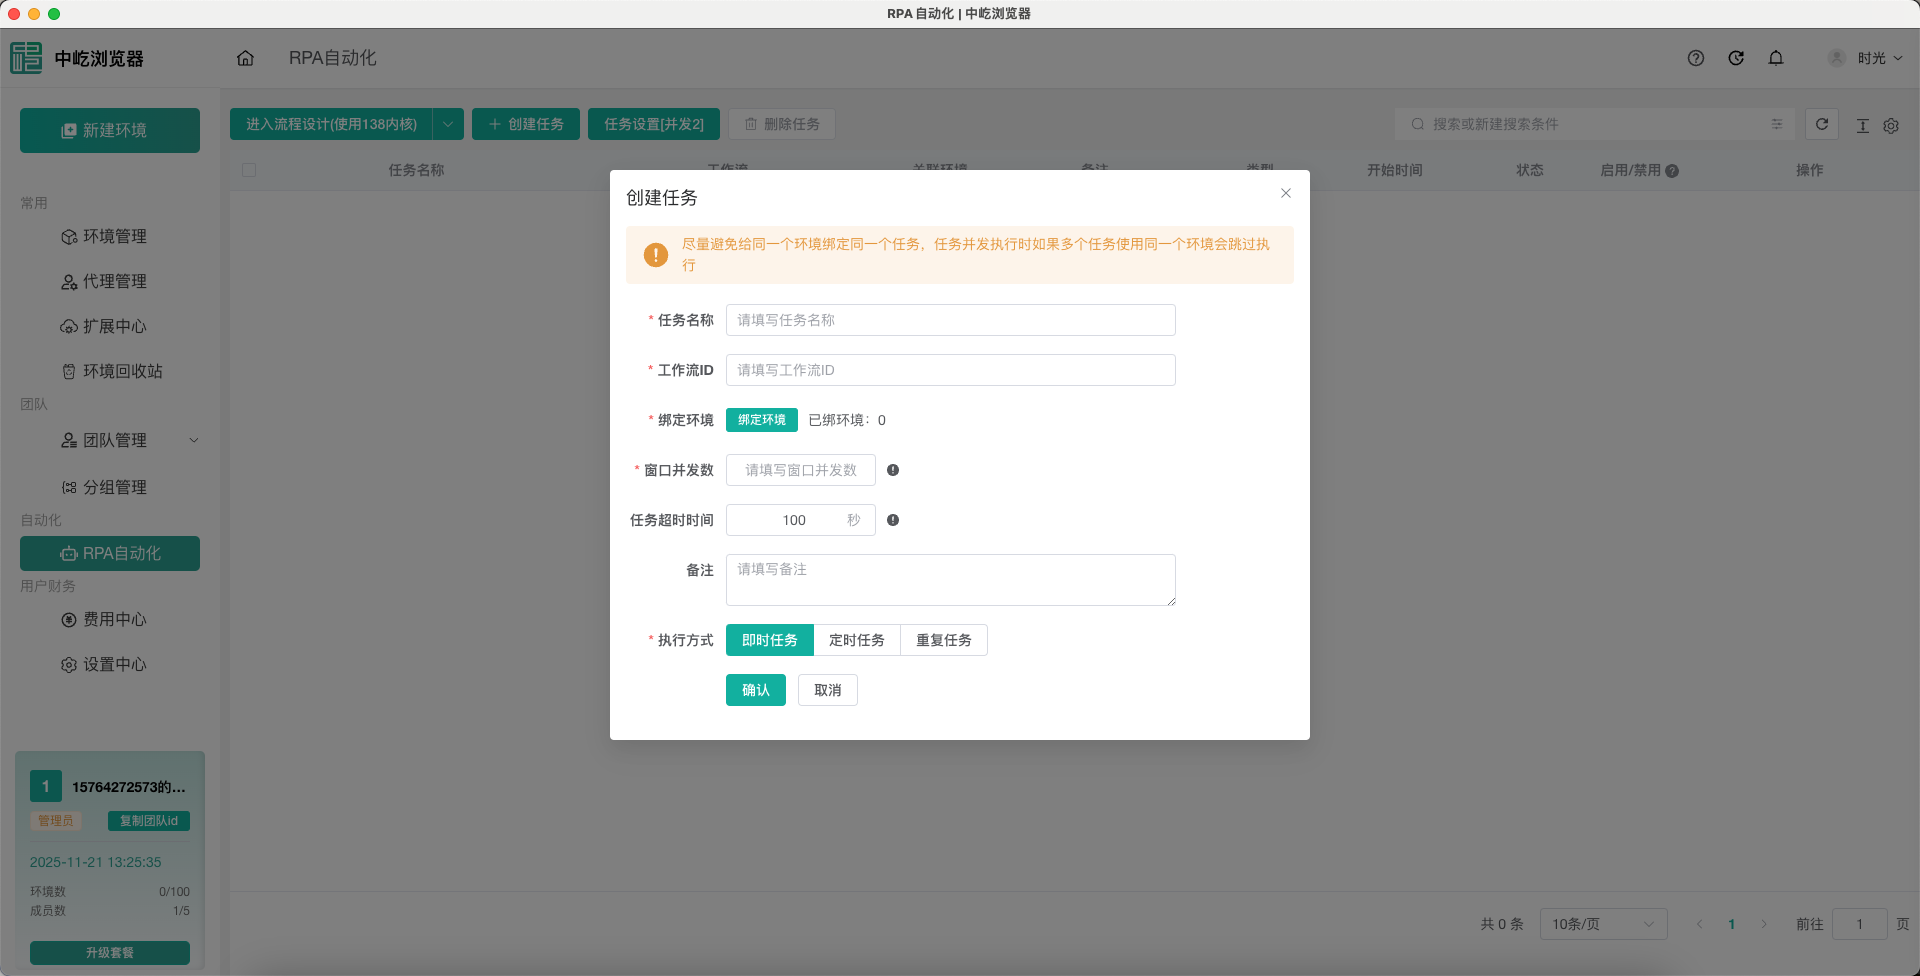Click 确认 to submit the new task
The image size is (1920, 976).
pyautogui.click(x=755, y=690)
